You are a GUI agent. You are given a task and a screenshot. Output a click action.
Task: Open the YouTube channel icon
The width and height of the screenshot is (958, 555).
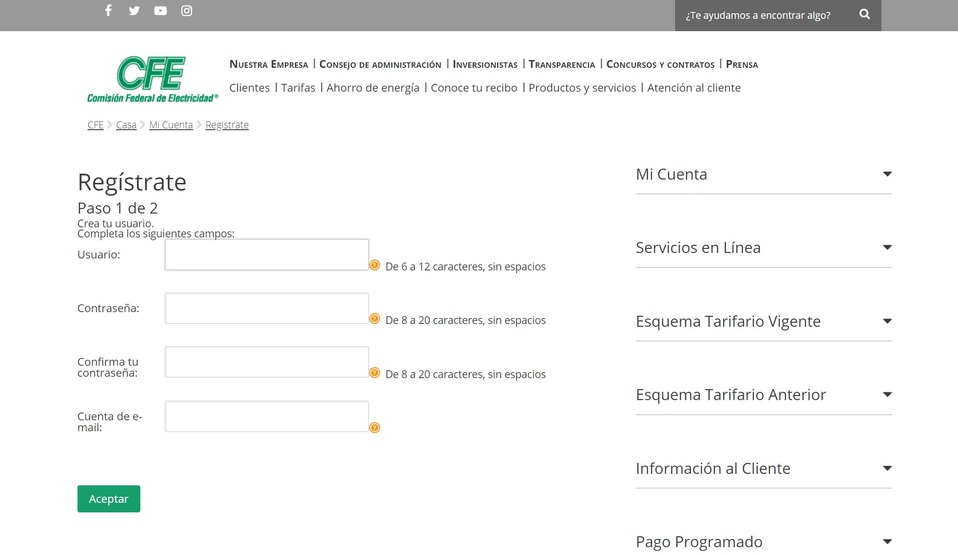(x=160, y=11)
